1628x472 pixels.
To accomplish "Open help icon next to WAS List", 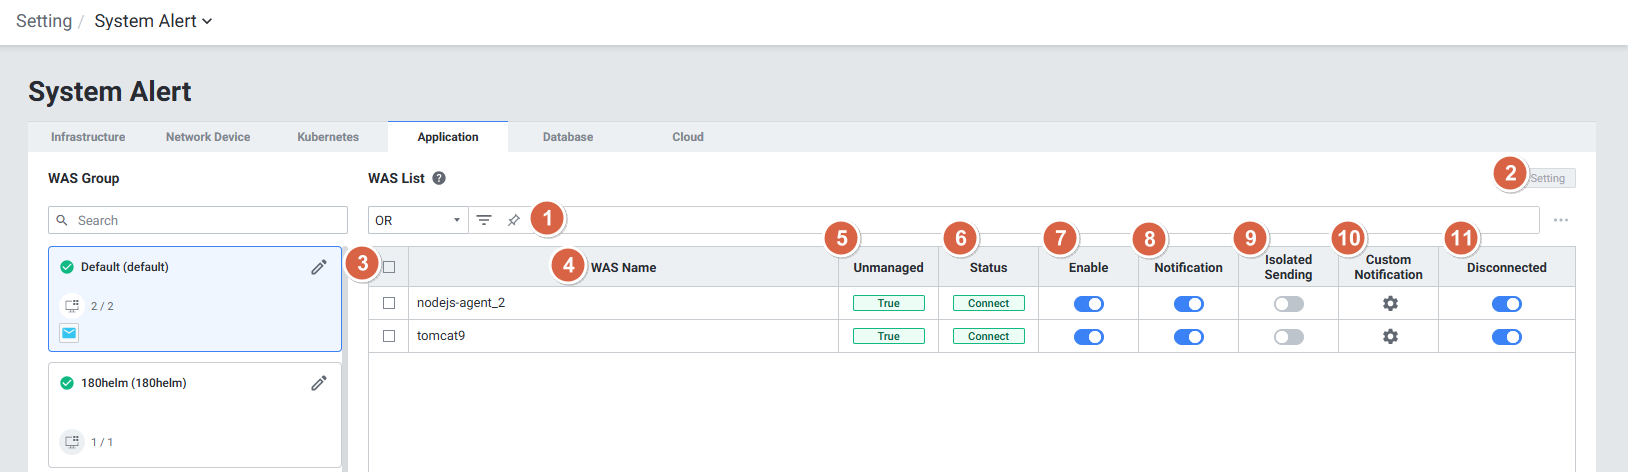I will [x=439, y=178].
